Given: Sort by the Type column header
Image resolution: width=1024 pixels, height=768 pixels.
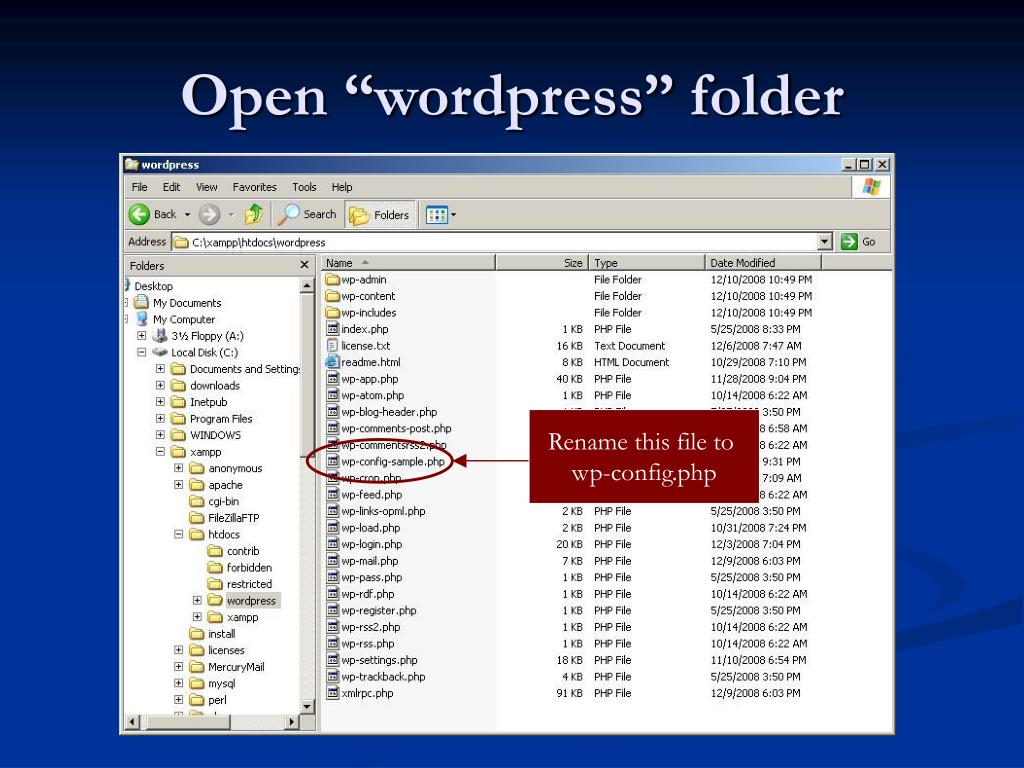Looking at the screenshot, I should (x=647, y=263).
